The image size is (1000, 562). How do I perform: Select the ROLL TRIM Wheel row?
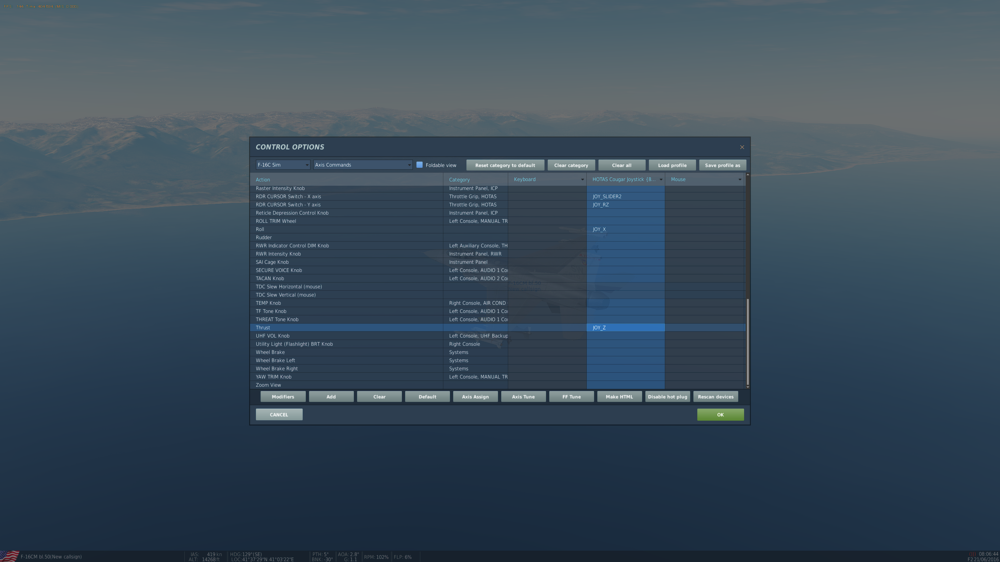[497, 221]
